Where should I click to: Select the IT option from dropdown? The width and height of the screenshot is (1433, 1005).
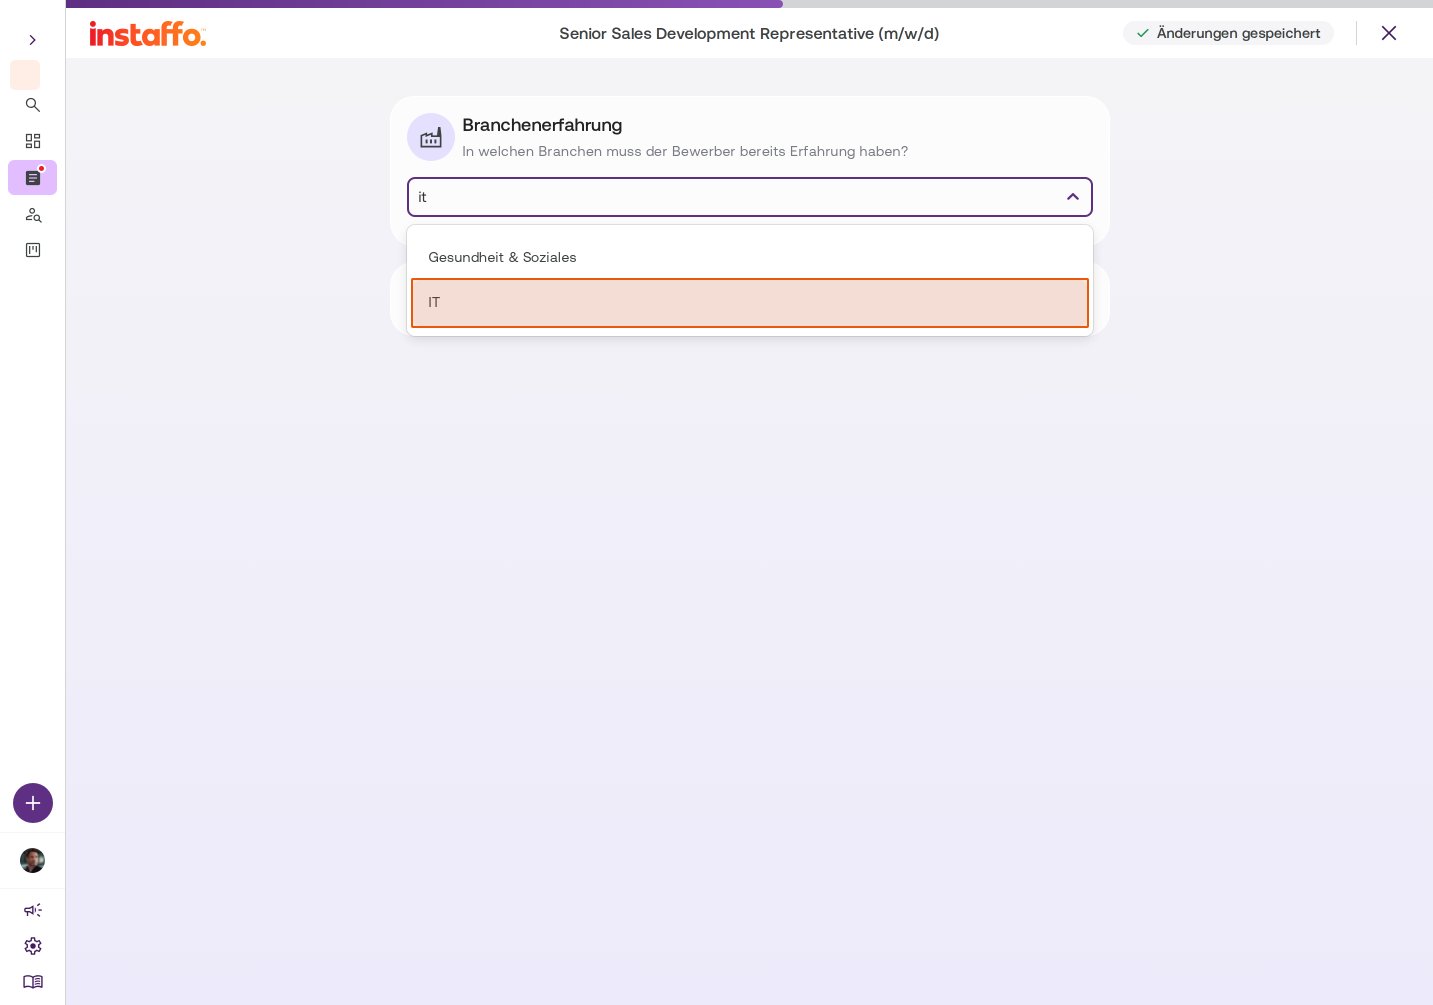pos(750,303)
